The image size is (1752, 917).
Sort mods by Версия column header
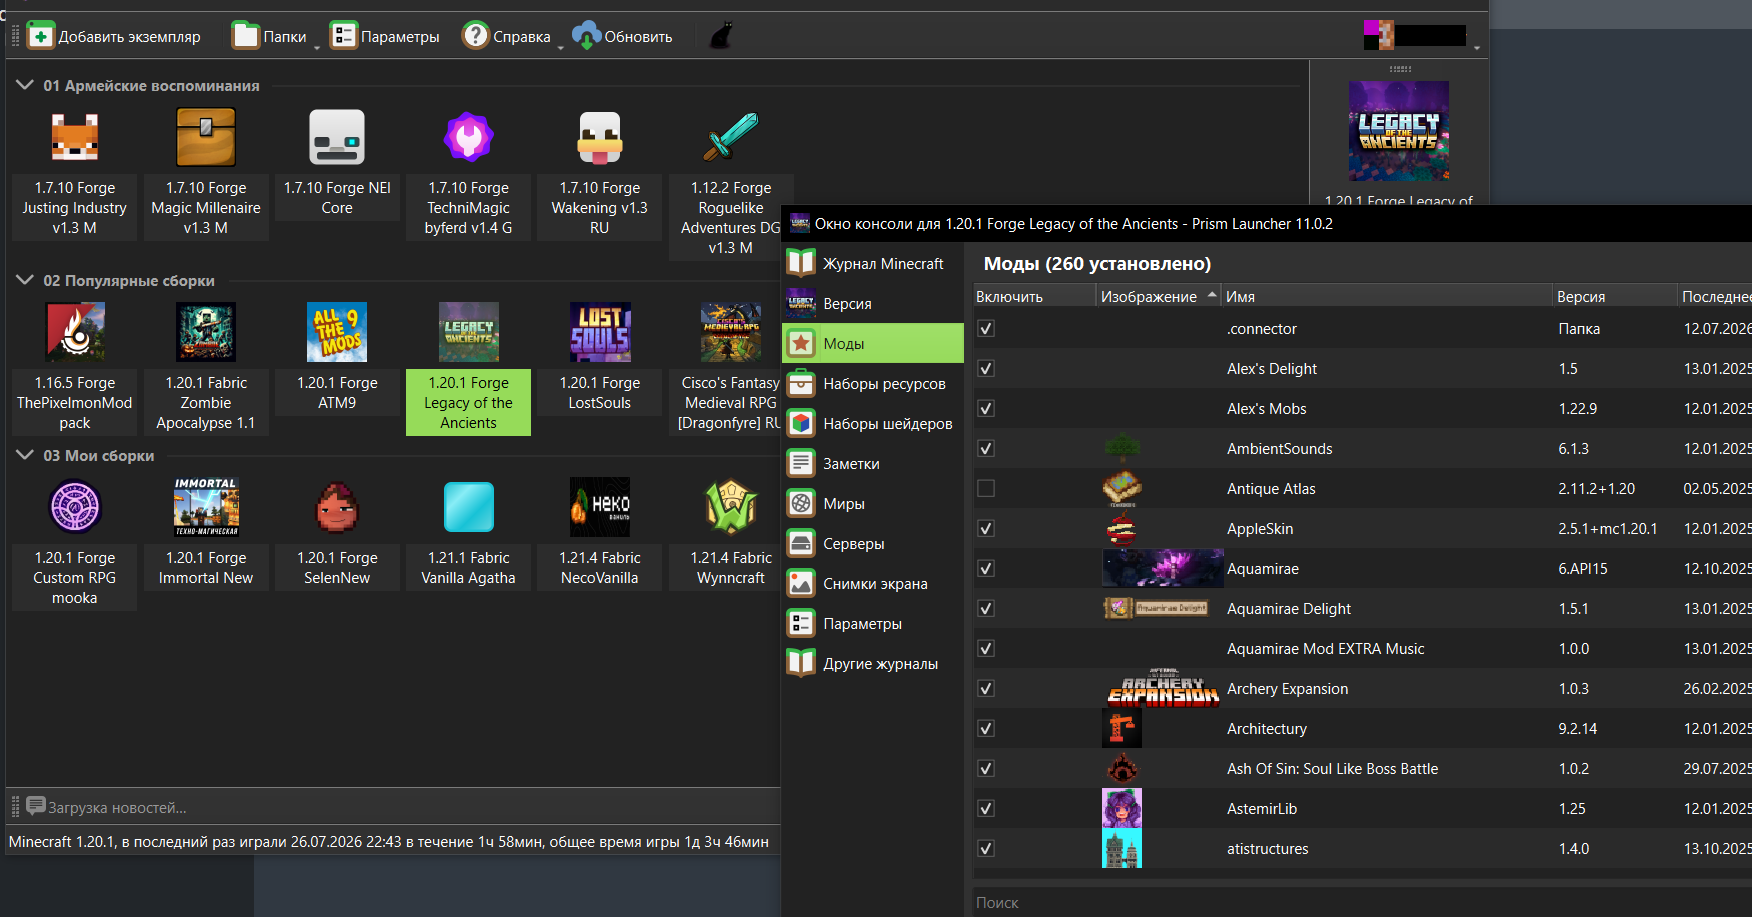tap(1614, 296)
